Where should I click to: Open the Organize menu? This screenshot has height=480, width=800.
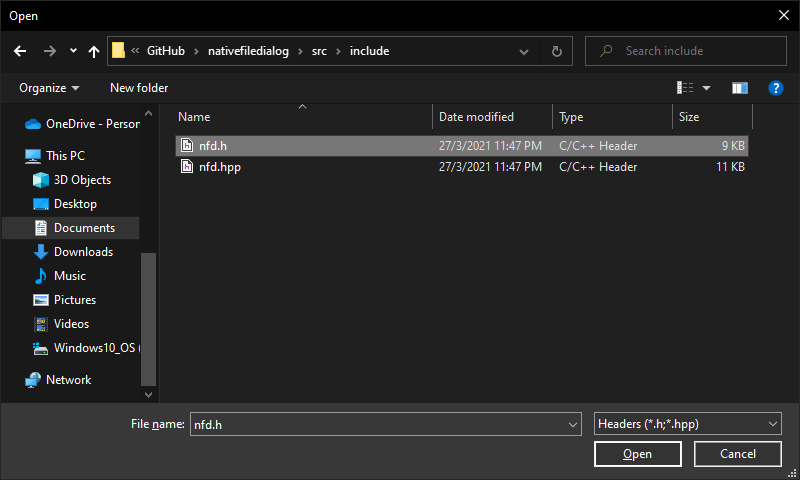click(x=49, y=88)
